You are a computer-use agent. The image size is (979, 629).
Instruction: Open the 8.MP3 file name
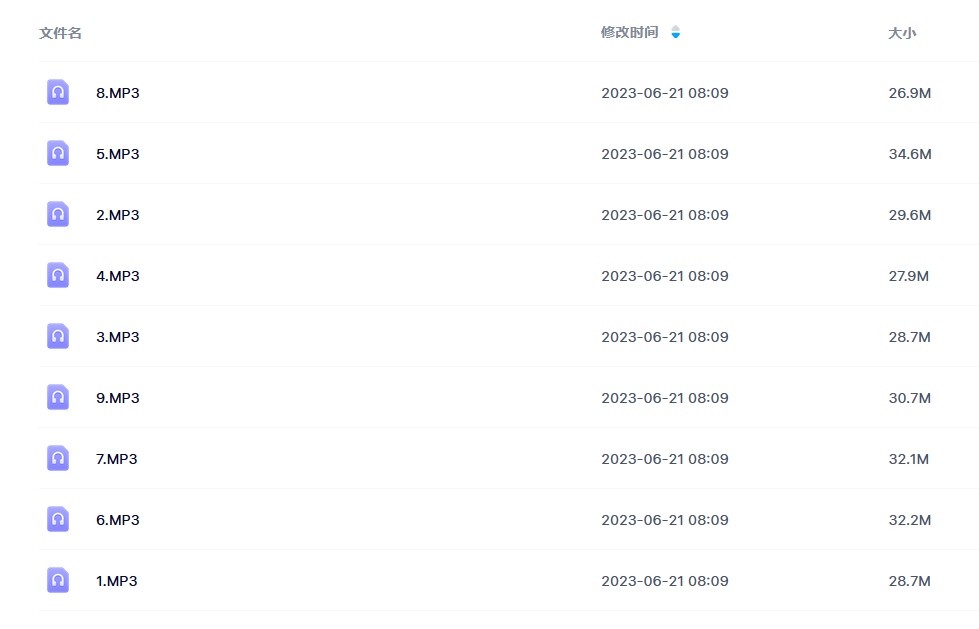[x=117, y=93]
